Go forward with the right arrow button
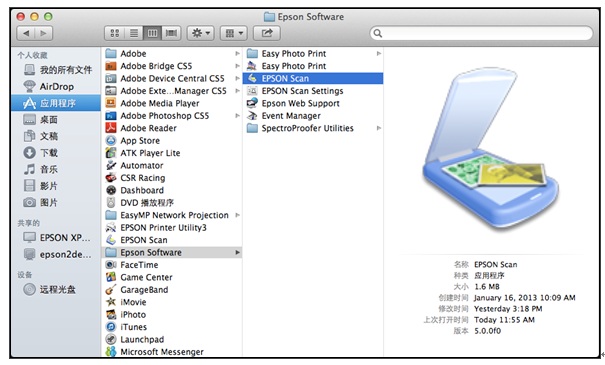 (44, 33)
